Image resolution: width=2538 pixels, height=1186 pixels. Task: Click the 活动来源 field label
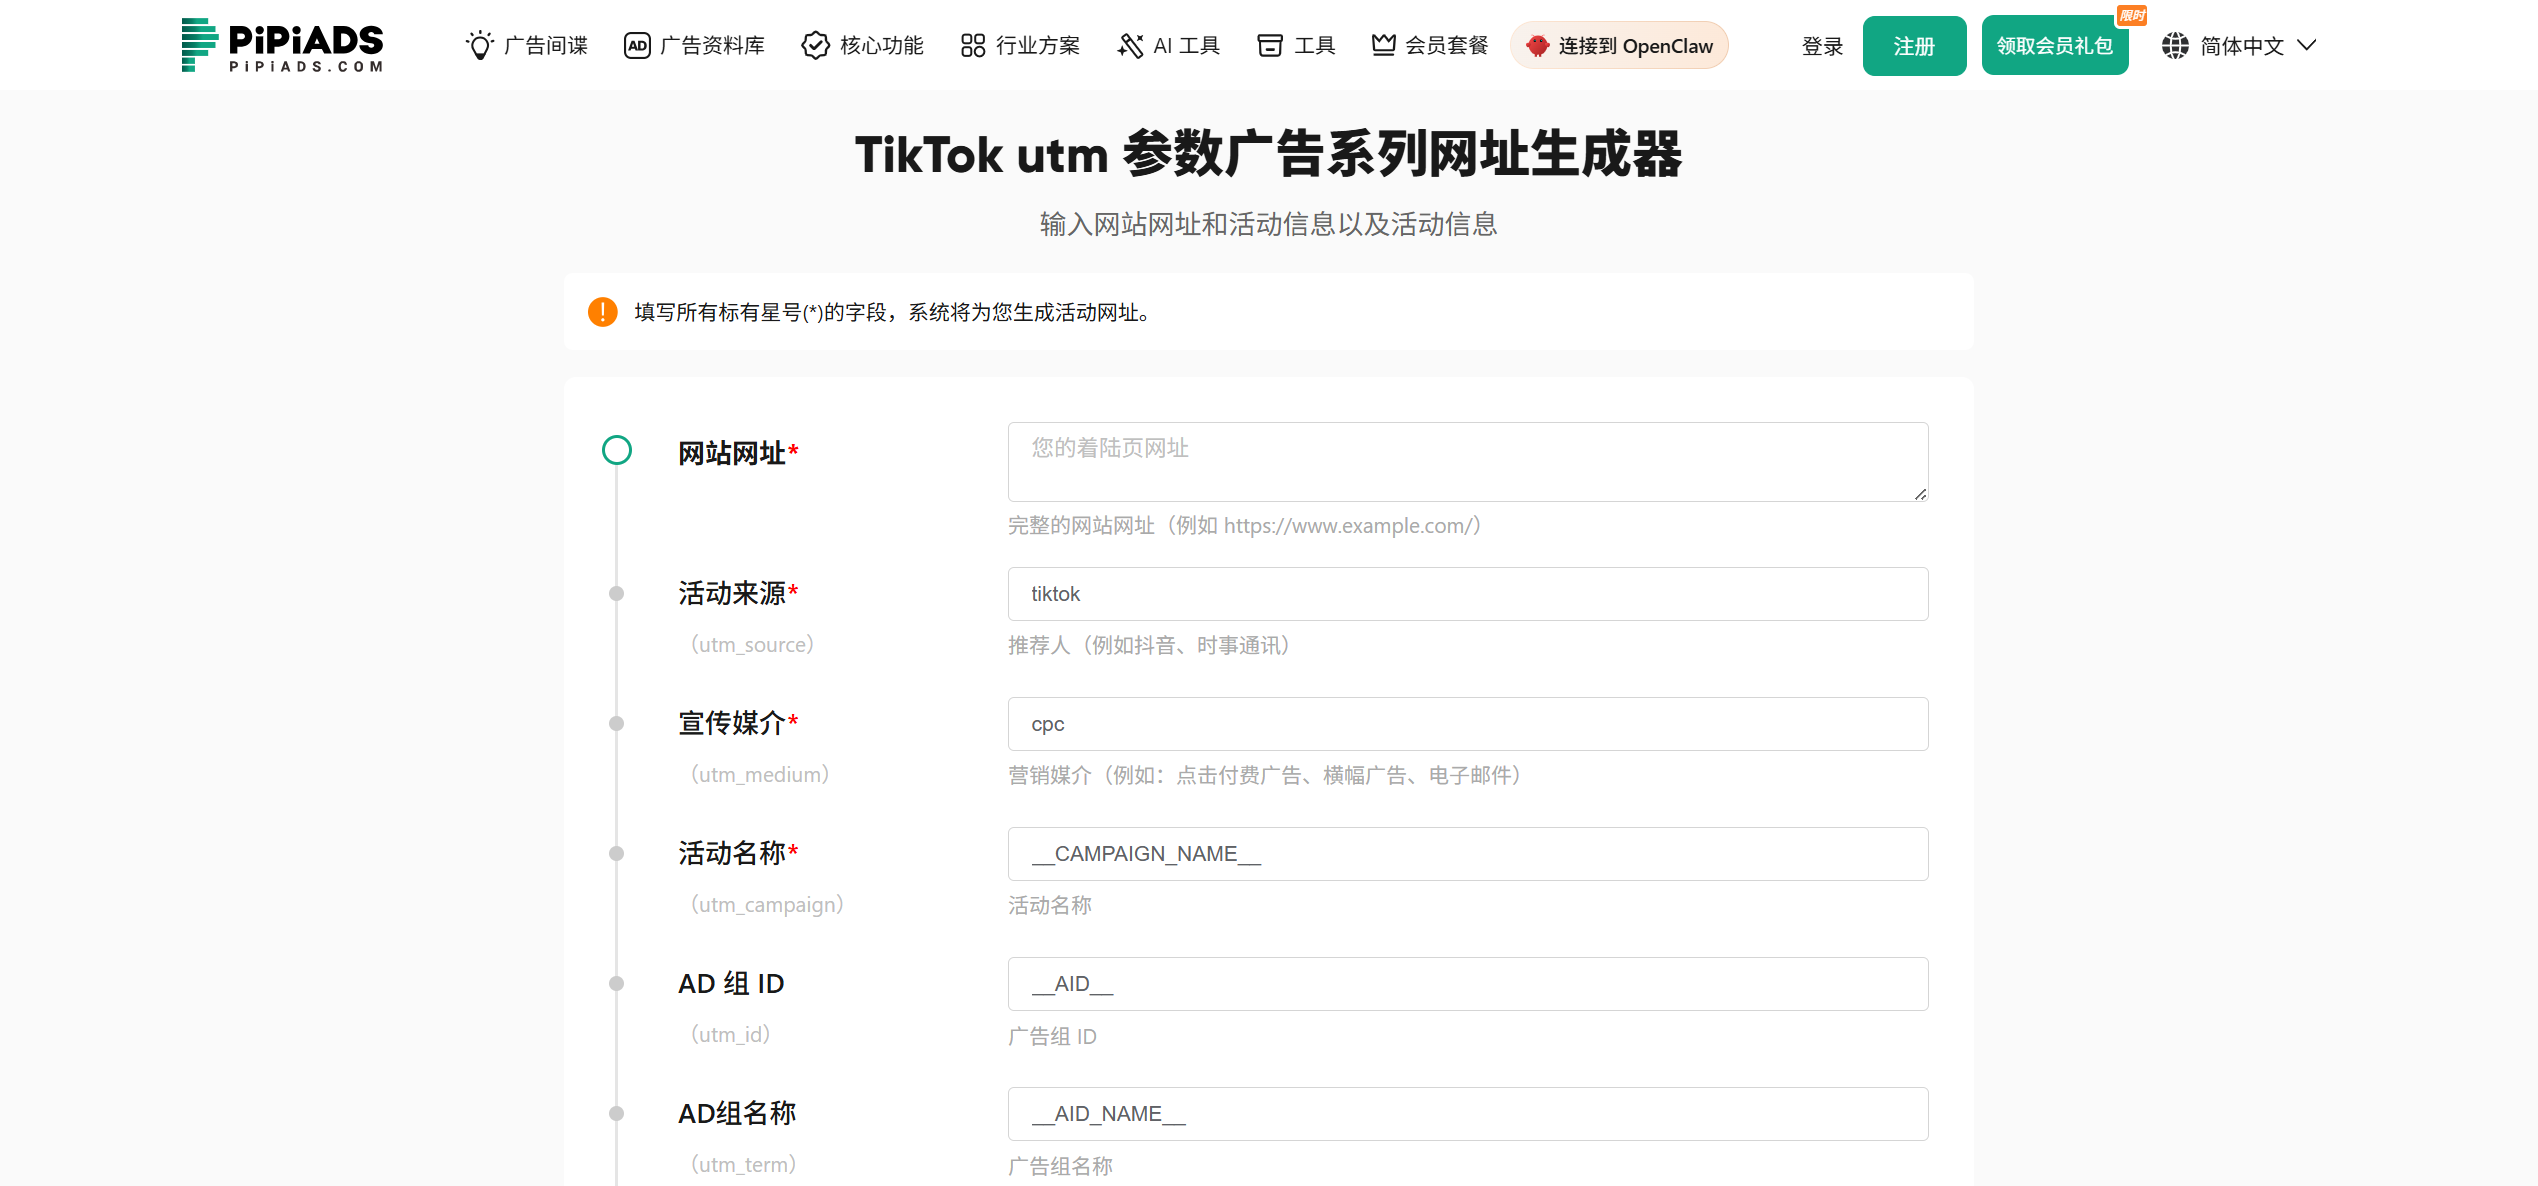[738, 593]
